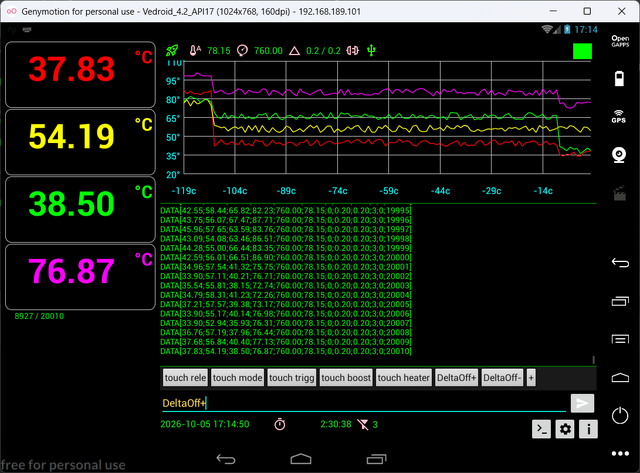Click the 'DeltaOff-' command button
This screenshot has height=473, width=640.
[x=502, y=378]
